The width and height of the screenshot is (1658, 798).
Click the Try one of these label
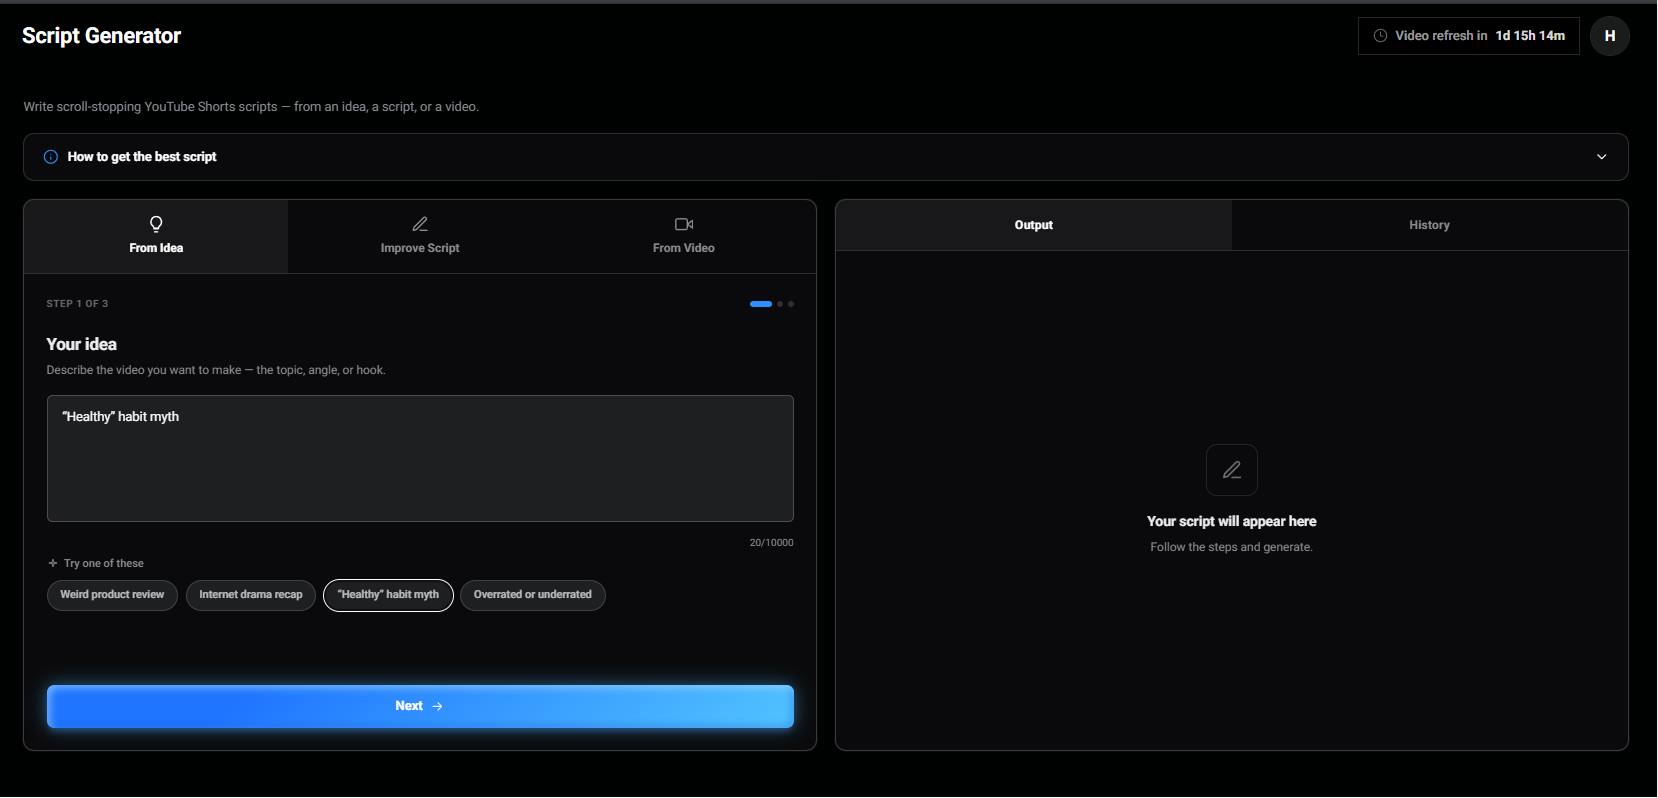103,564
